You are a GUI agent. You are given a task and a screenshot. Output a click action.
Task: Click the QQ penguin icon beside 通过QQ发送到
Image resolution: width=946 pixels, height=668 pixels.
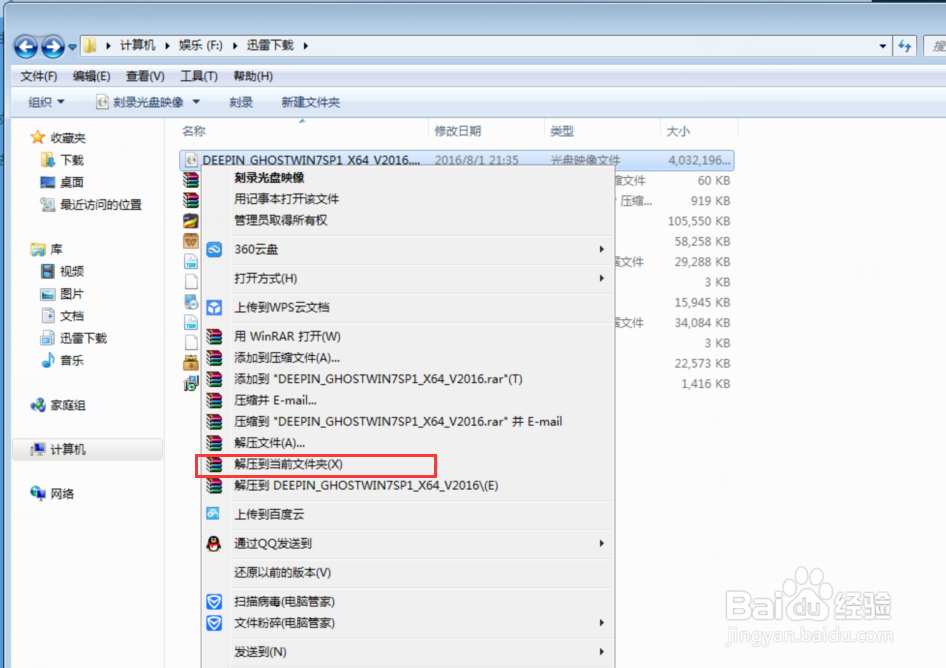point(213,544)
